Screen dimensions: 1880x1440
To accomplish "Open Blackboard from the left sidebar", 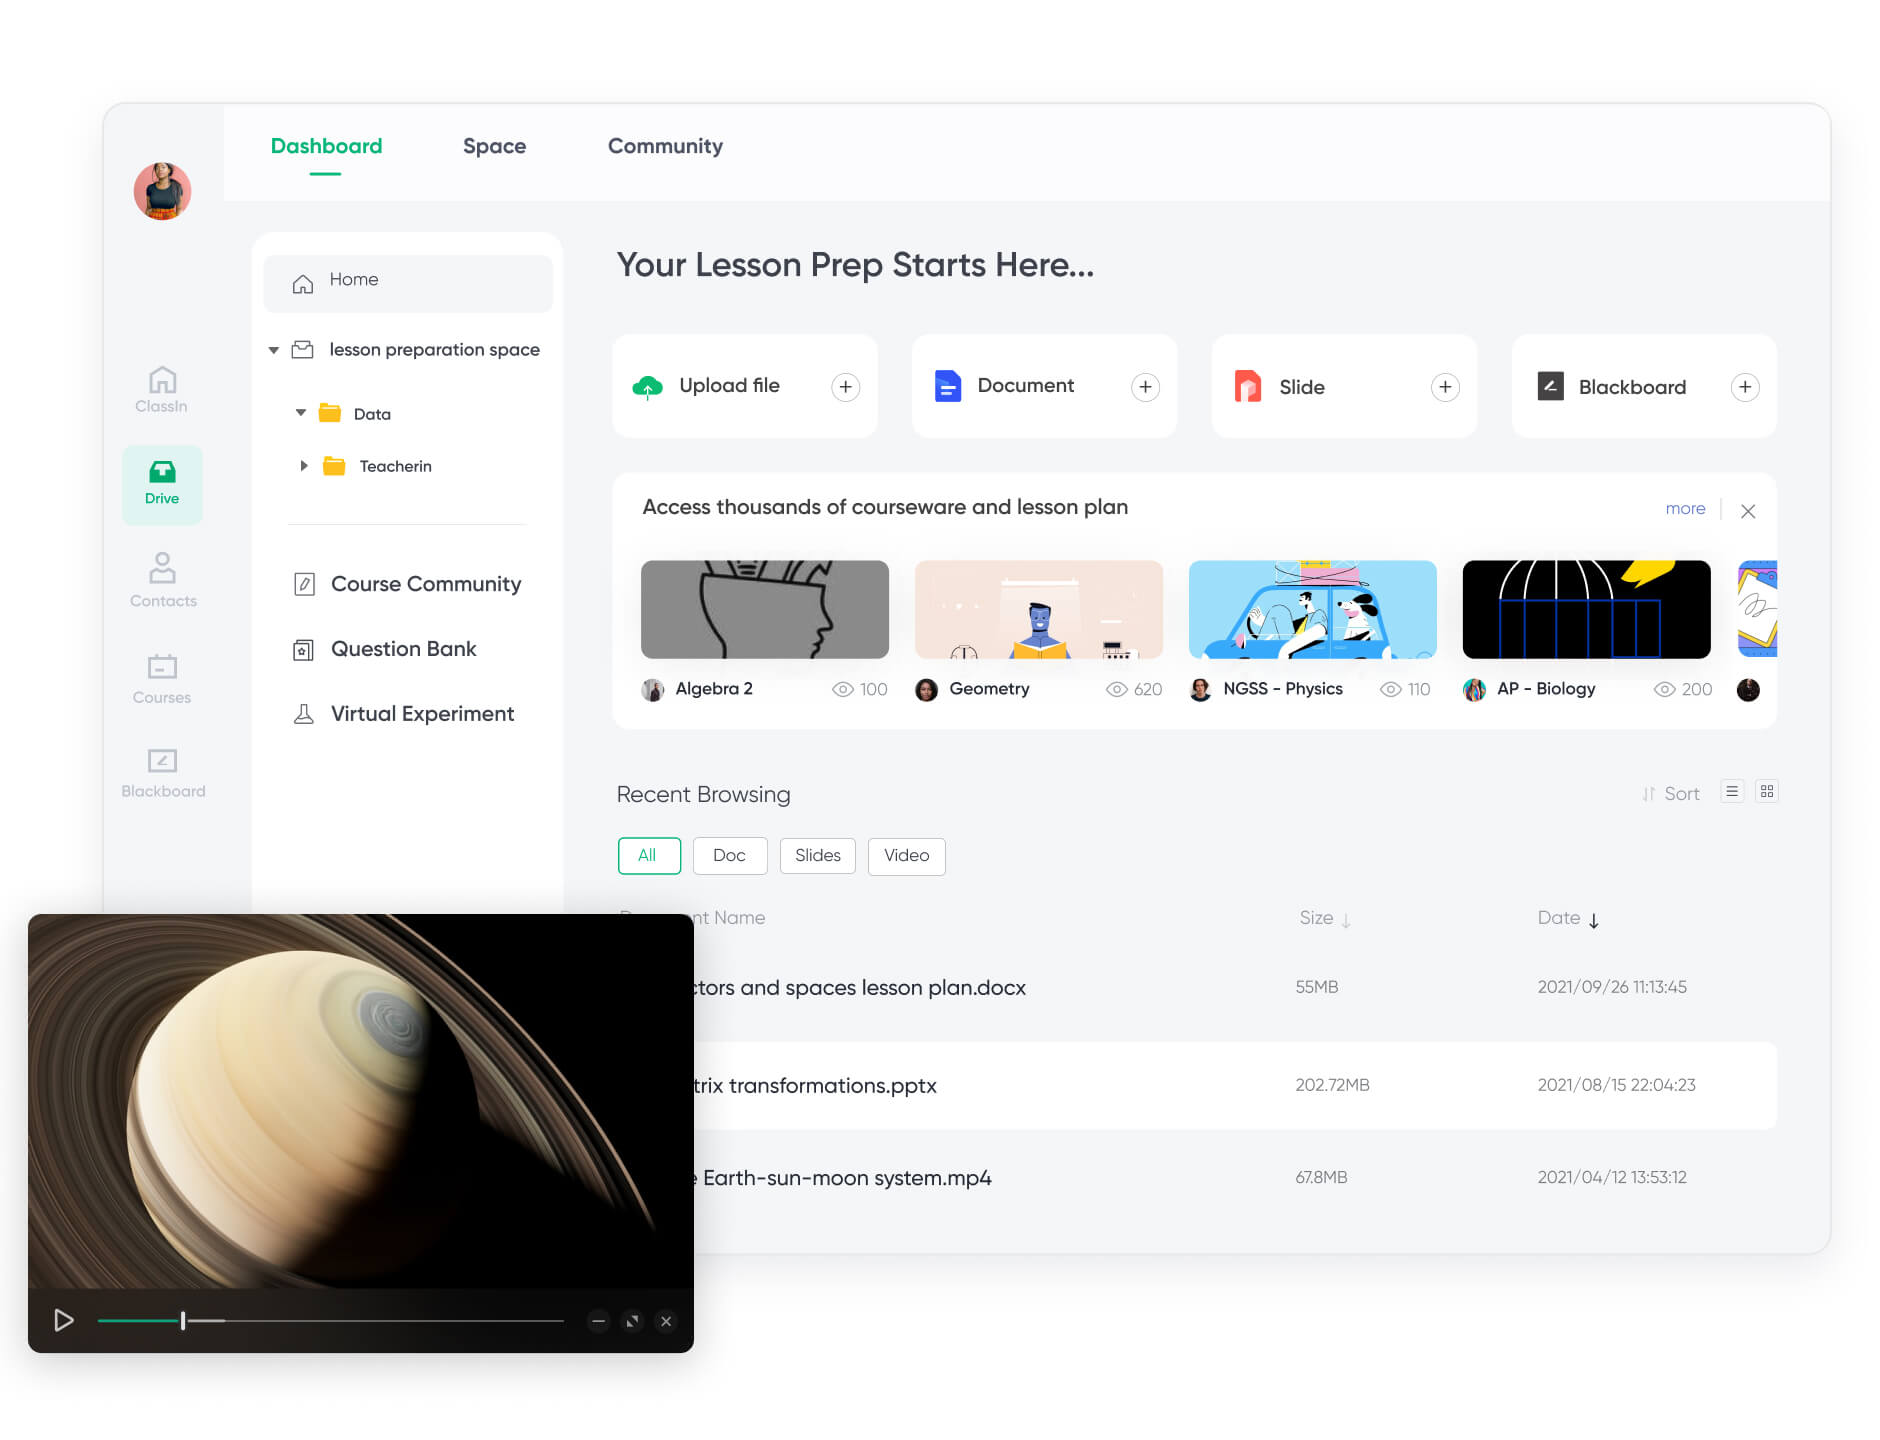I will click(162, 773).
